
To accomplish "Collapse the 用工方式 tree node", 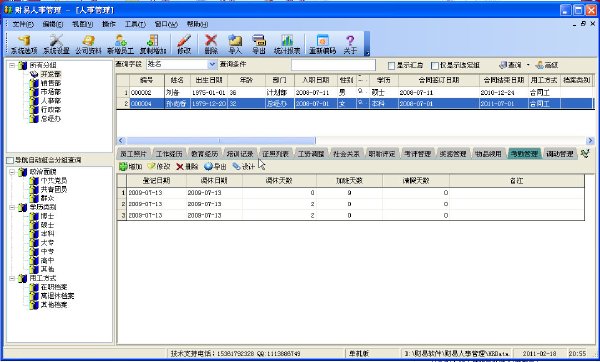I will [x=12, y=278].
